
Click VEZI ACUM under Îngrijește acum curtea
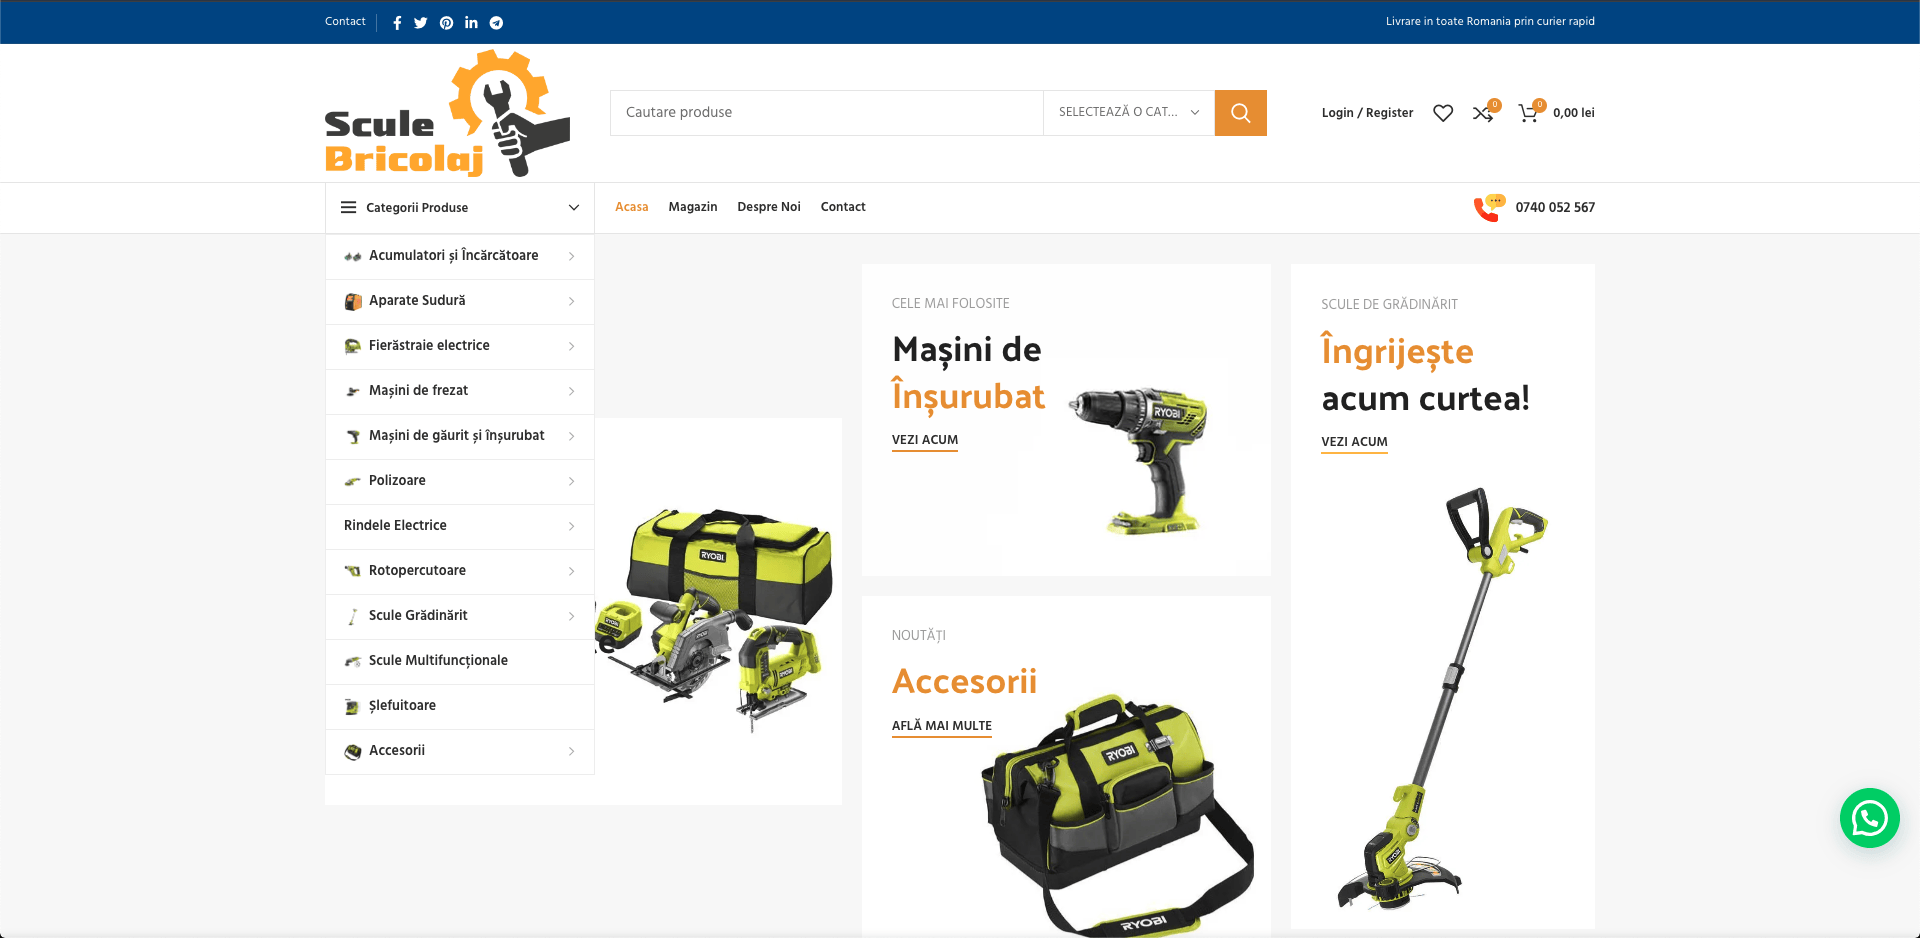coord(1354,442)
